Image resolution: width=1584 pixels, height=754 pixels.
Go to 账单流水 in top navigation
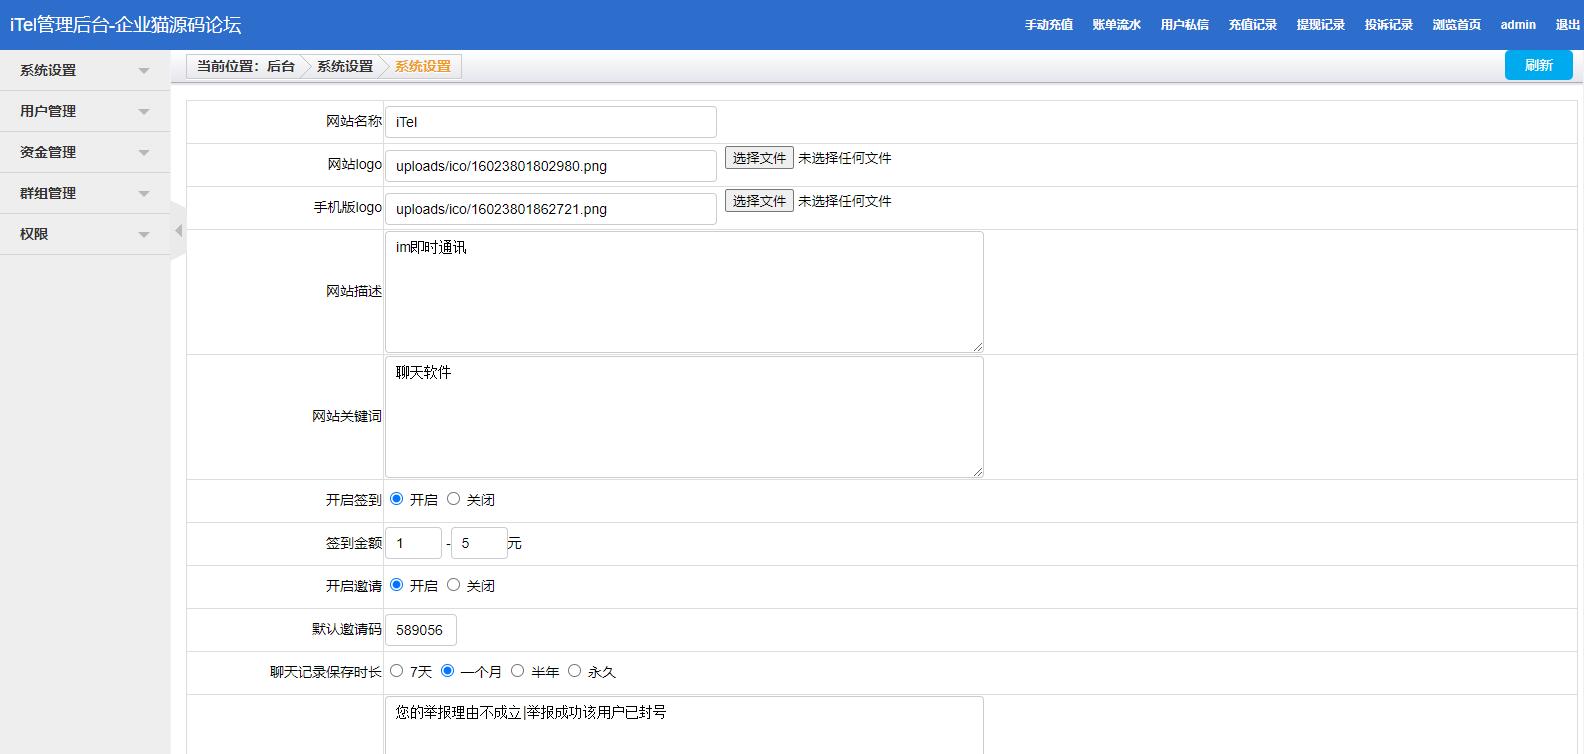click(1116, 25)
